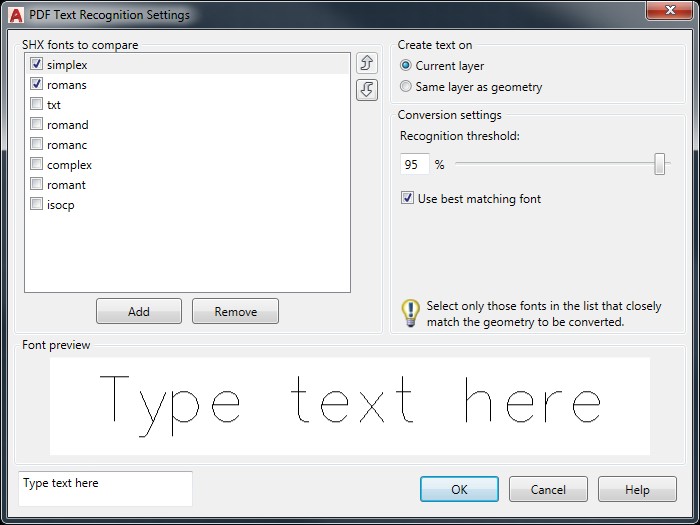Image resolution: width=700 pixels, height=525 pixels.
Task: Click the move font up arrow icon
Action: point(366,65)
